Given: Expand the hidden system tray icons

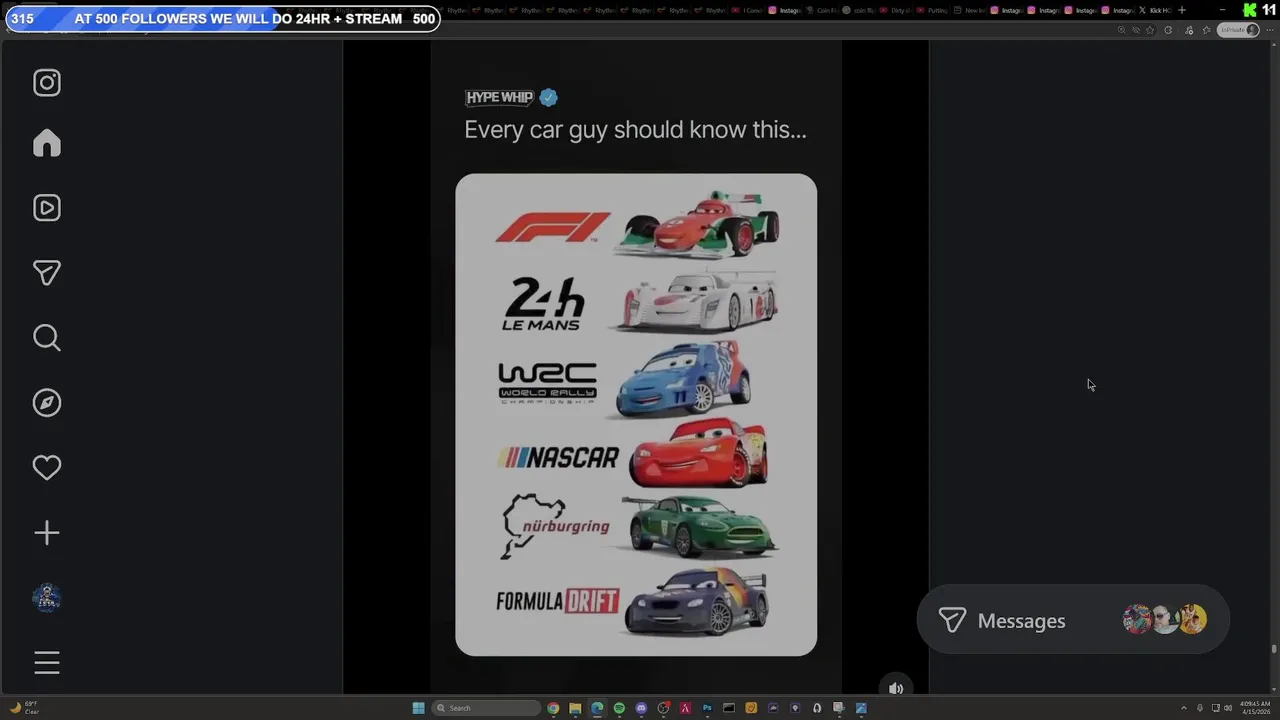Looking at the screenshot, I should coord(1184,708).
